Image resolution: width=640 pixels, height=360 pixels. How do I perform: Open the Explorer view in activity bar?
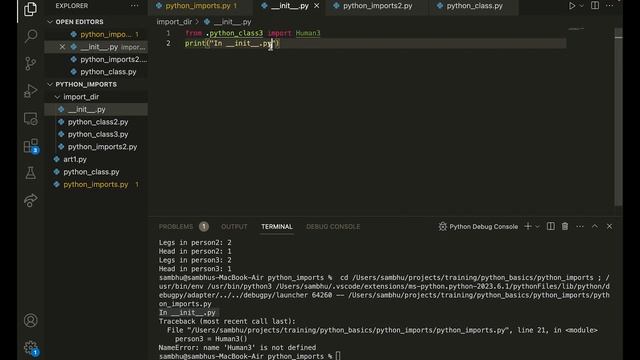pyautogui.click(x=30, y=9)
